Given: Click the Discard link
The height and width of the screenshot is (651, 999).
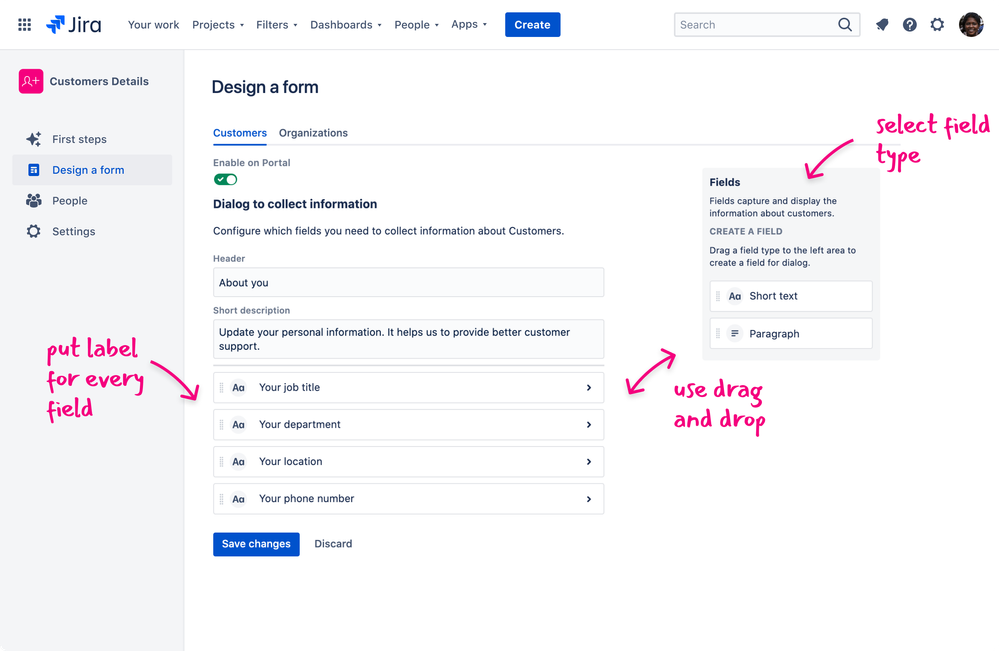Looking at the screenshot, I should pos(333,543).
